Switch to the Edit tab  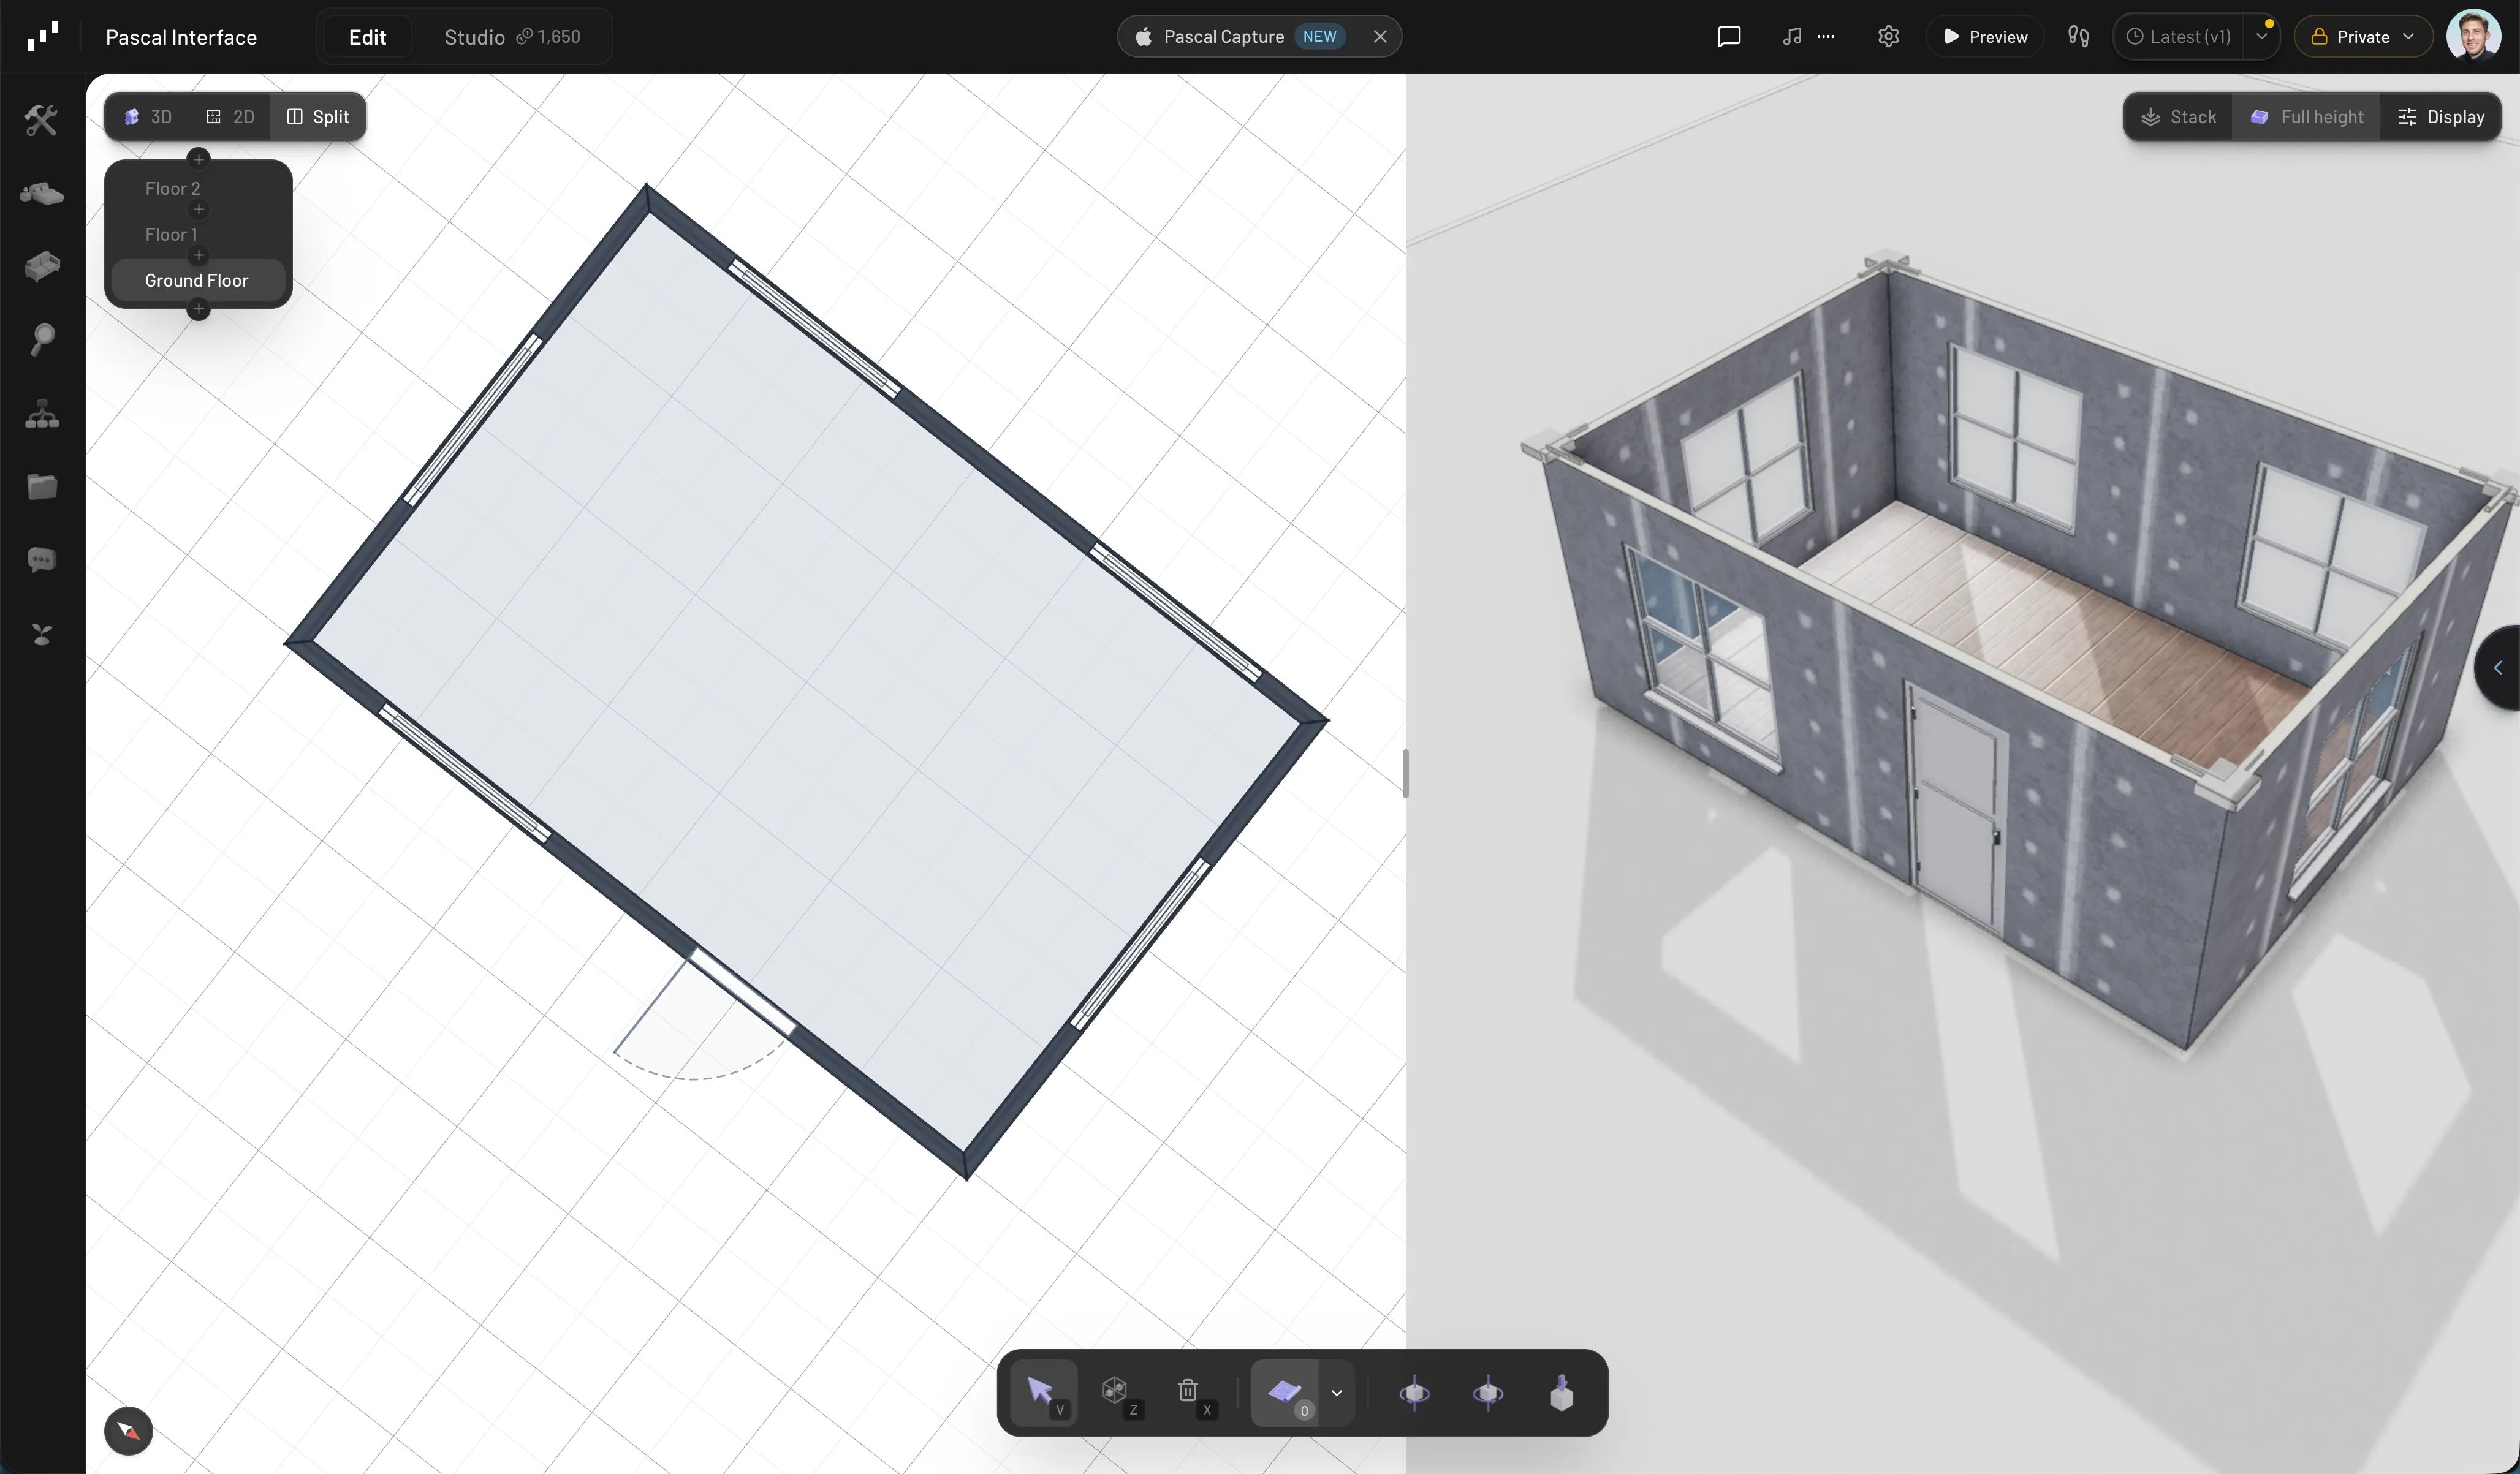pos(367,37)
